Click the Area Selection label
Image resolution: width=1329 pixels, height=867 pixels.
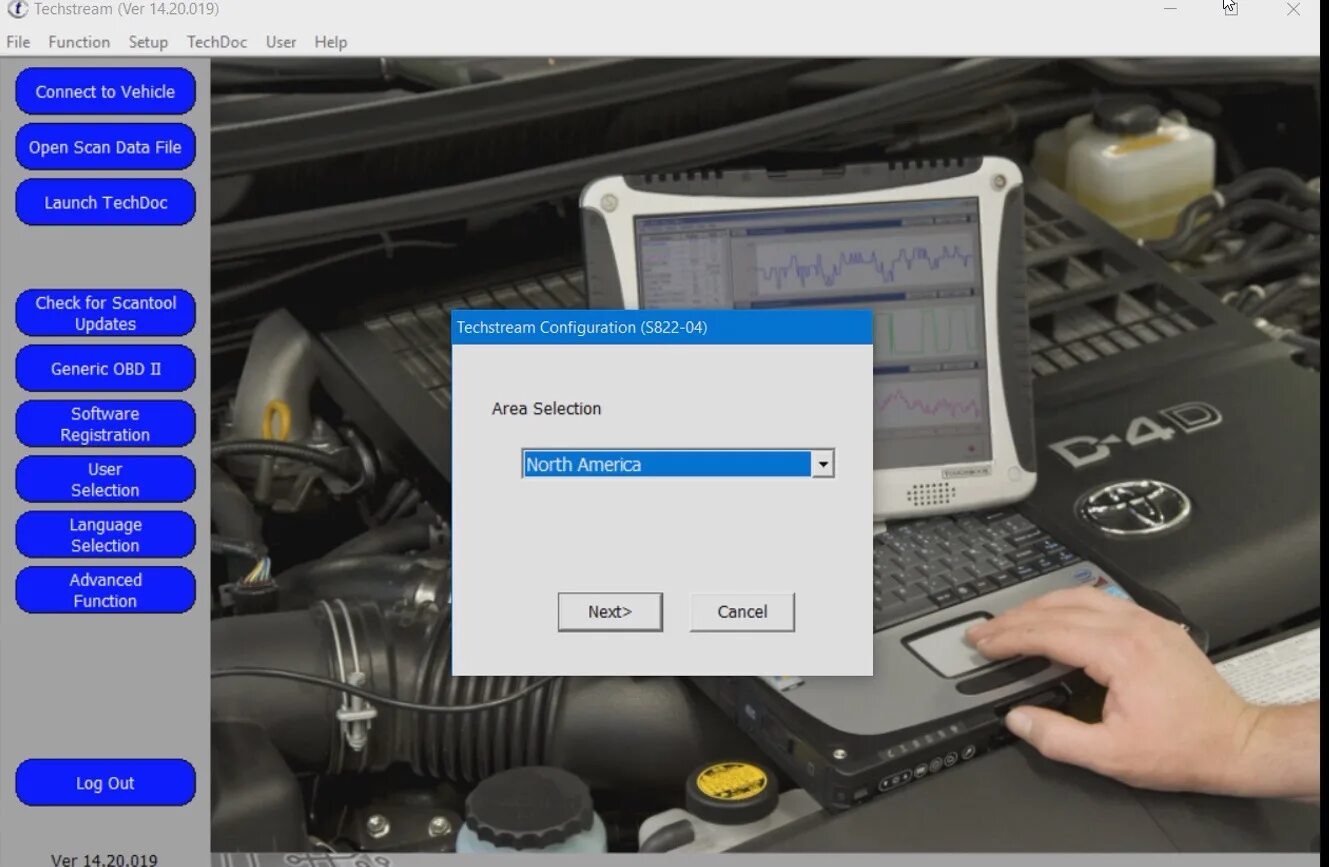[x=546, y=409]
